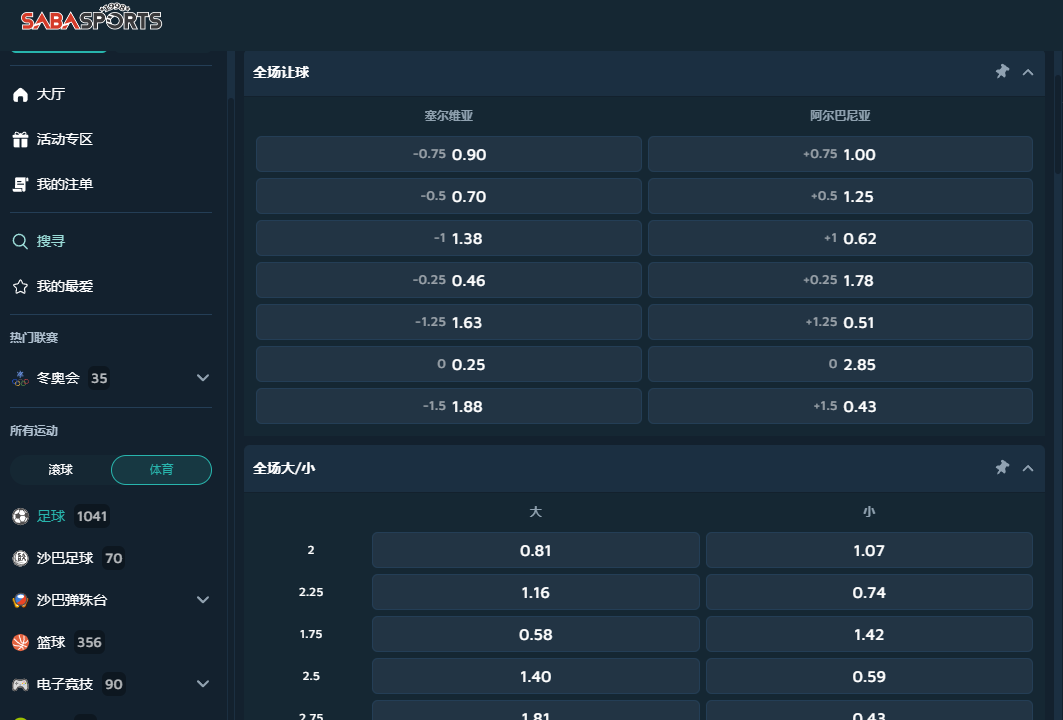Open the 大厅 home icon
Viewport: 1063px width, 720px height.
[20, 95]
